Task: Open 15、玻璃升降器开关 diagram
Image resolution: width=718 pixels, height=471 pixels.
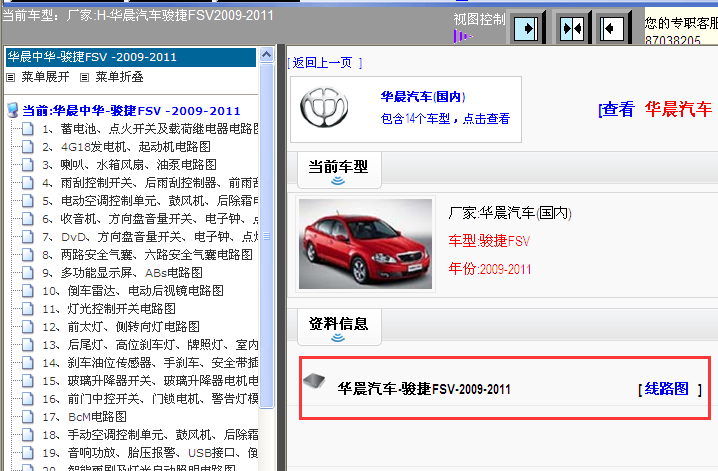Action: 150,380
